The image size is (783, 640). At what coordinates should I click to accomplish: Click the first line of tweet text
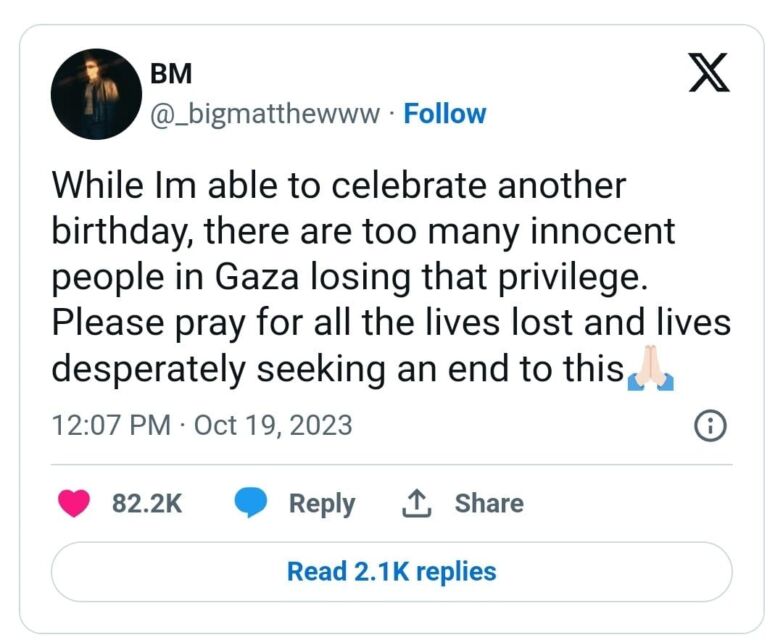pos(339,185)
